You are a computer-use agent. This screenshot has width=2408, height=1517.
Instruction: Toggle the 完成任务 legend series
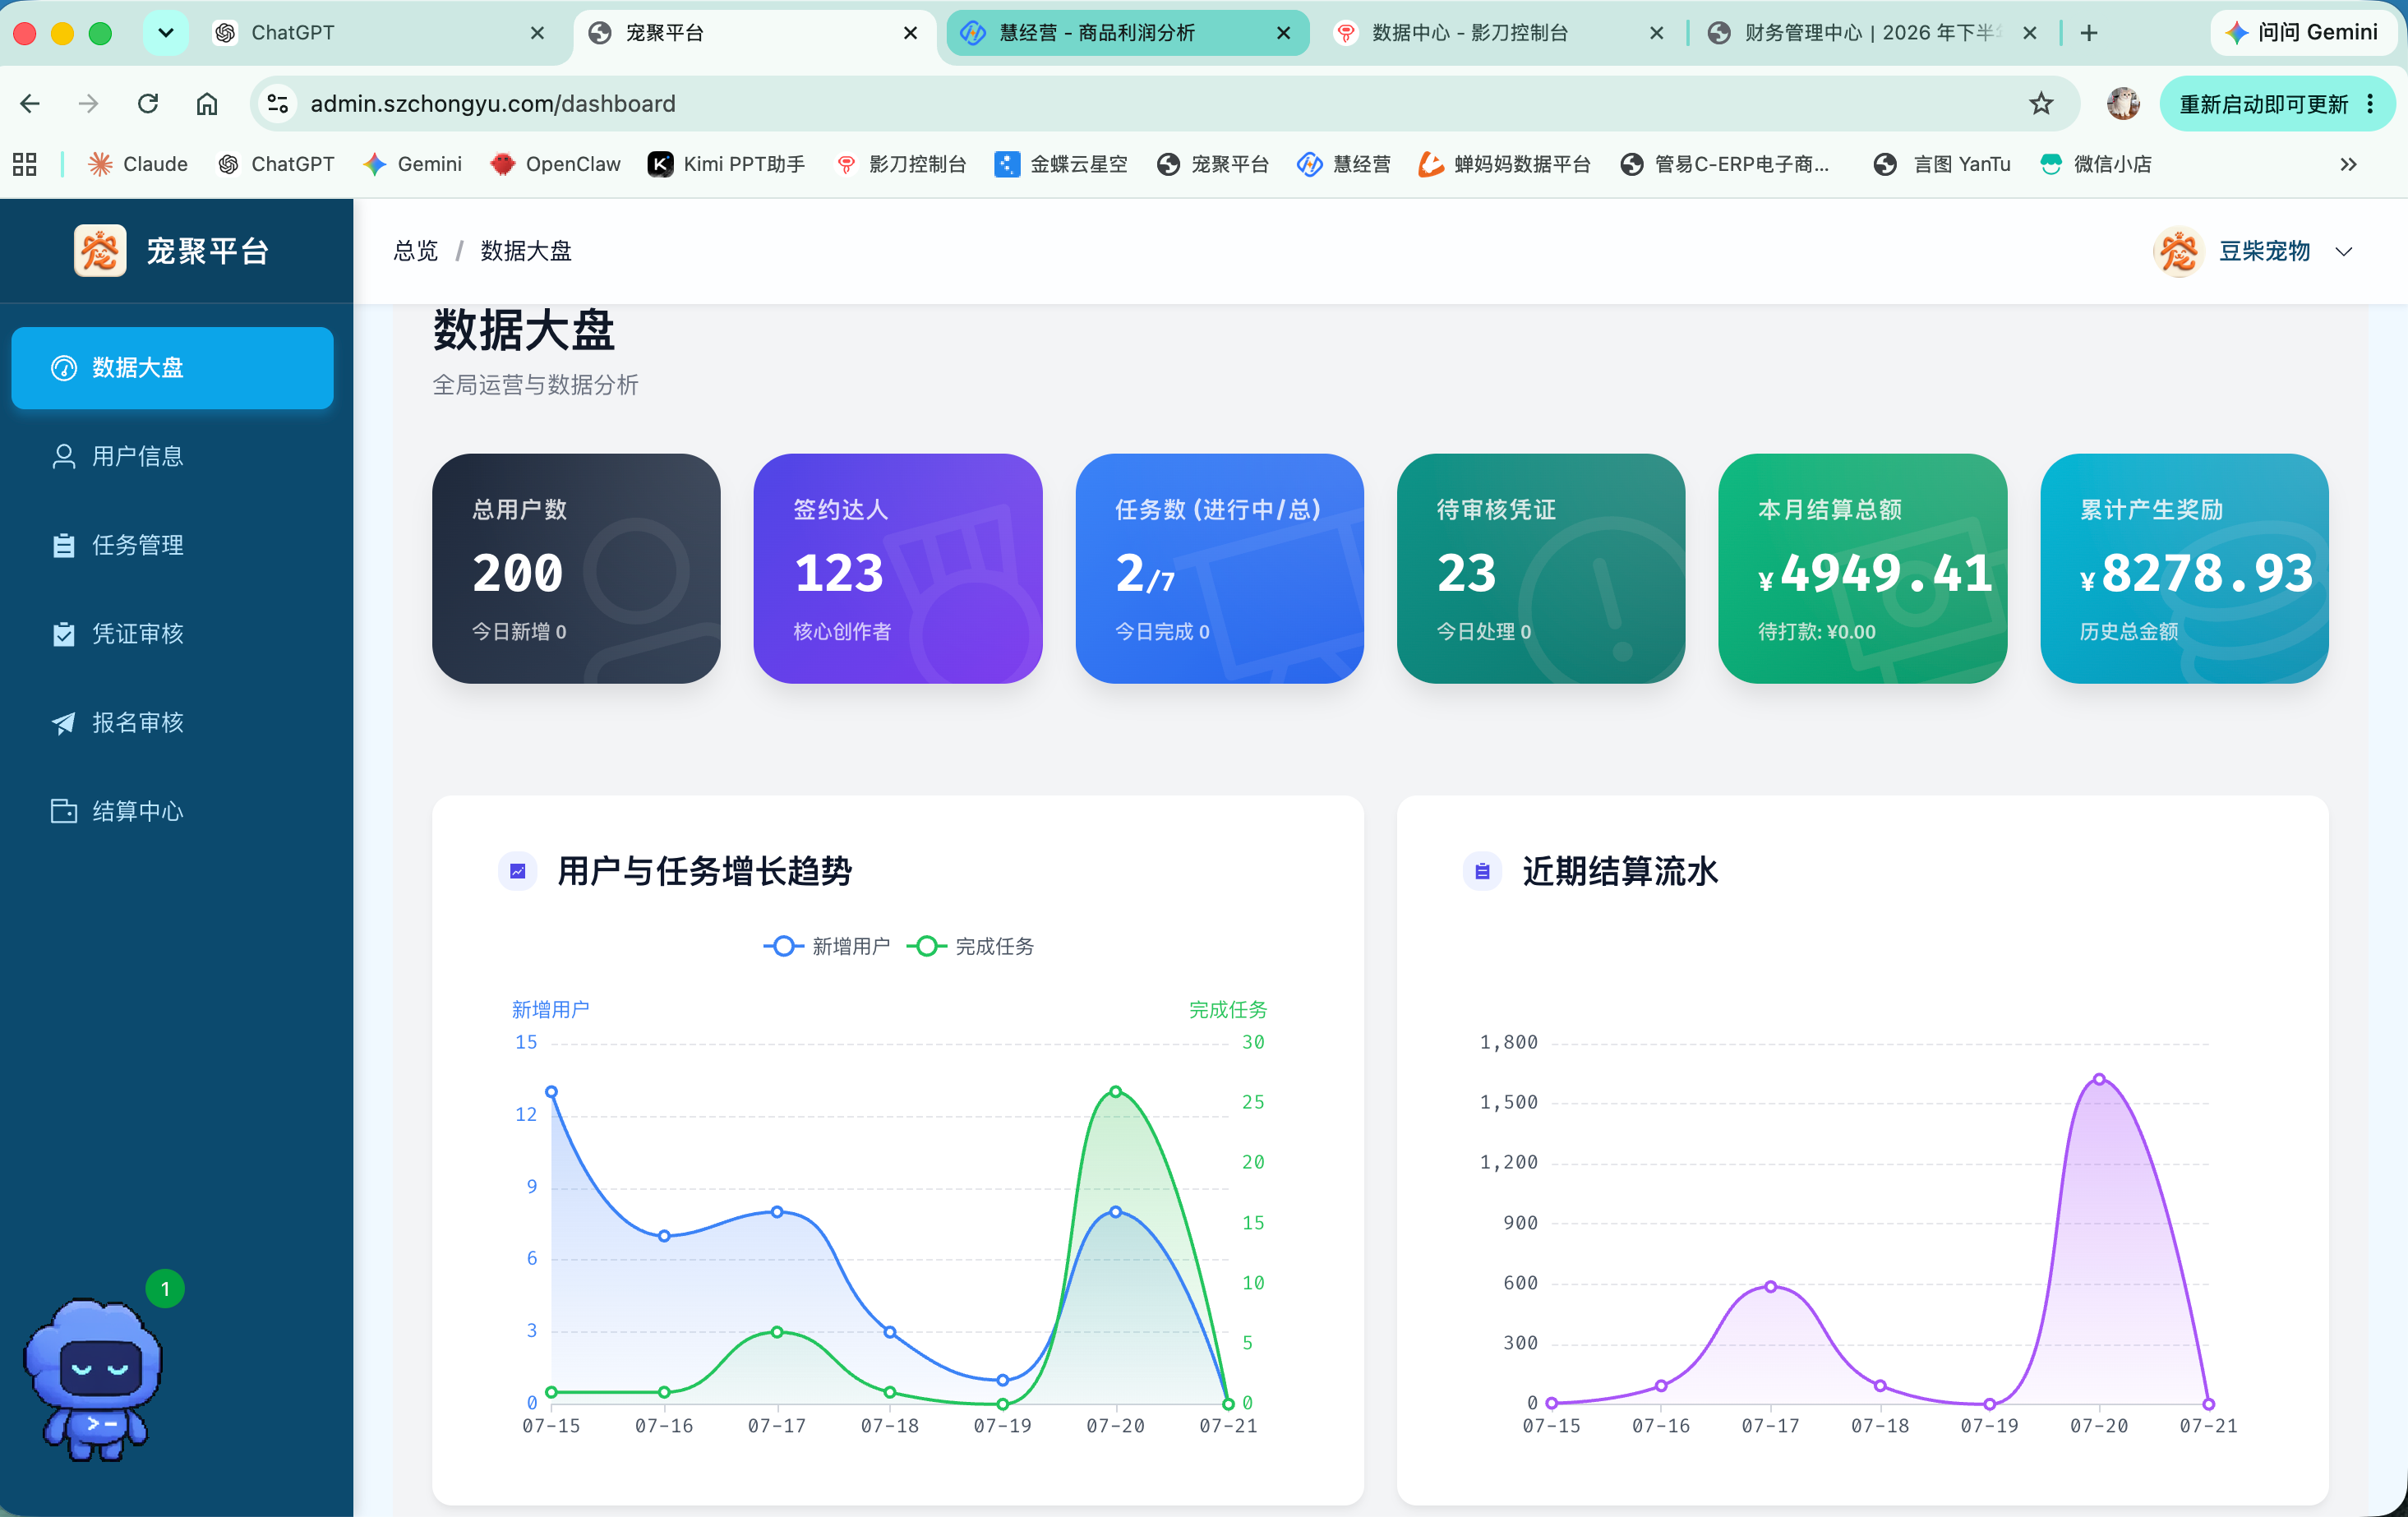click(x=970, y=946)
